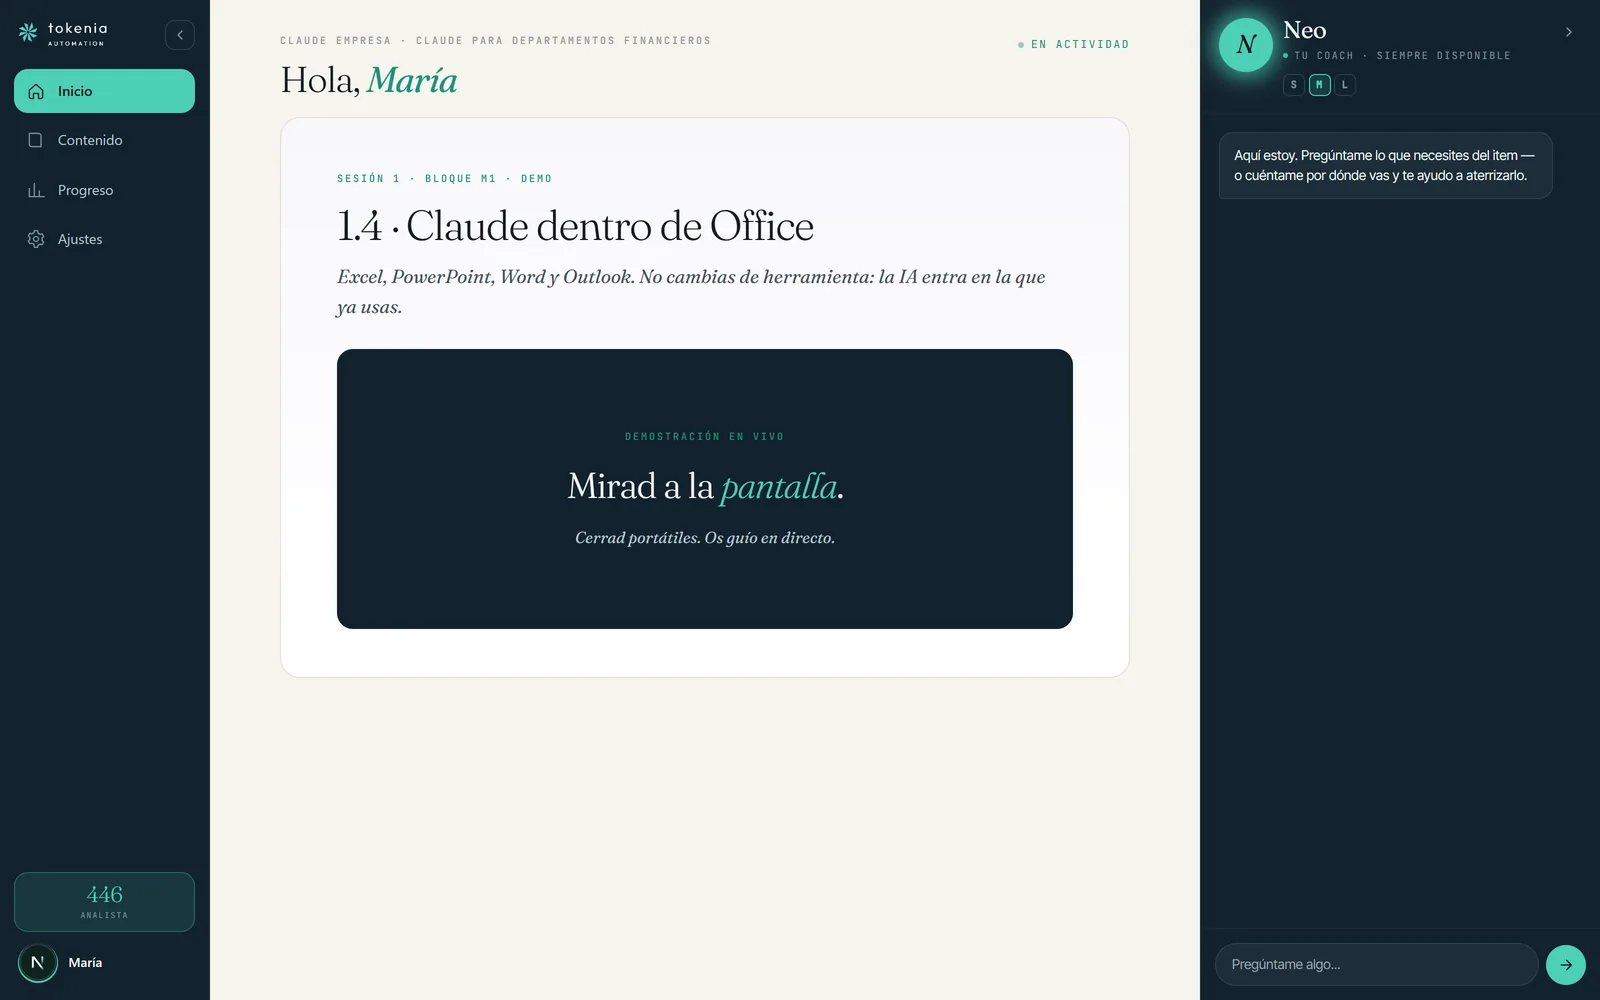1600x1000 pixels.
Task: Click the Neo coach avatar
Action: (x=1246, y=44)
